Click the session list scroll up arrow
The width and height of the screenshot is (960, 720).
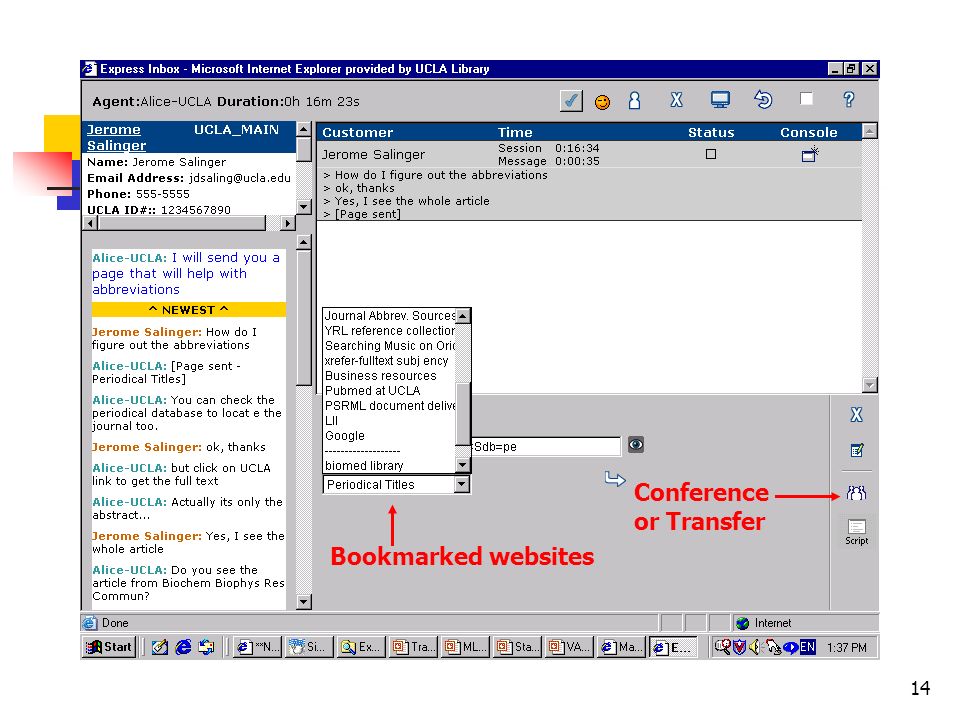869,130
